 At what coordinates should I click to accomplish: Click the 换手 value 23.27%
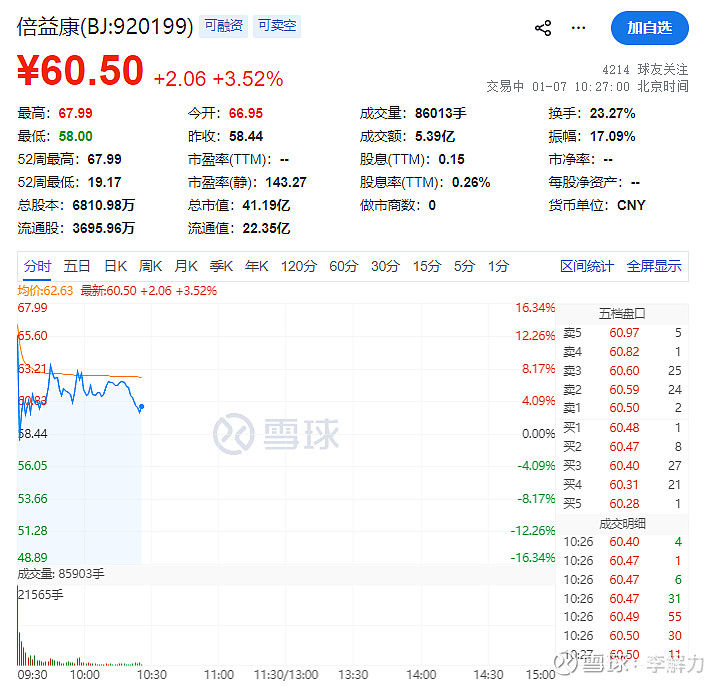coord(613,113)
